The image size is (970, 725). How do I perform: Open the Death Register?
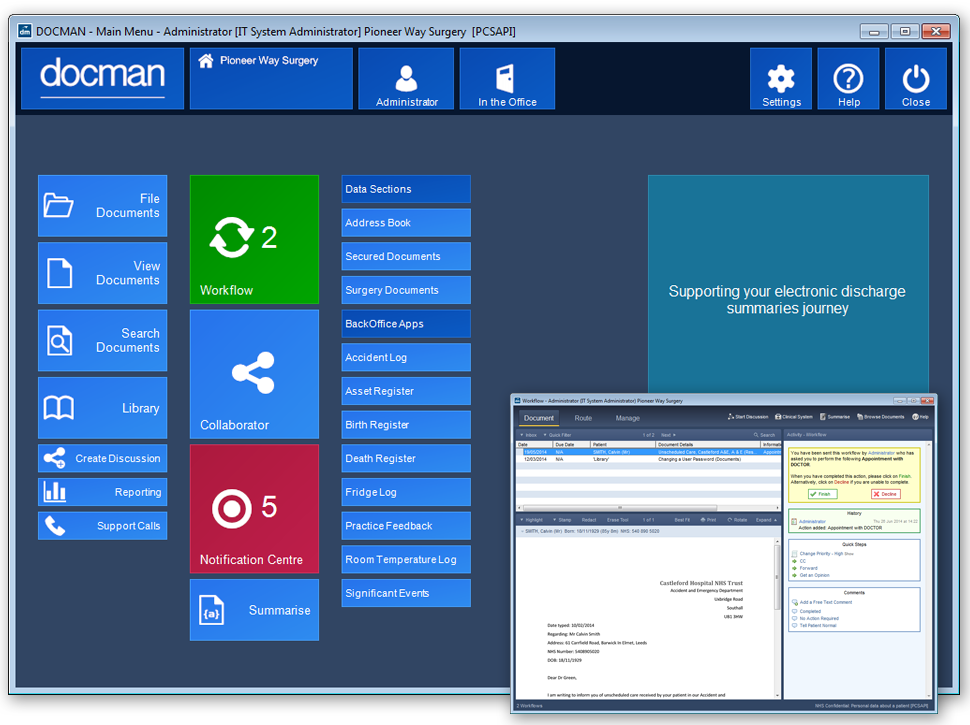pos(406,458)
